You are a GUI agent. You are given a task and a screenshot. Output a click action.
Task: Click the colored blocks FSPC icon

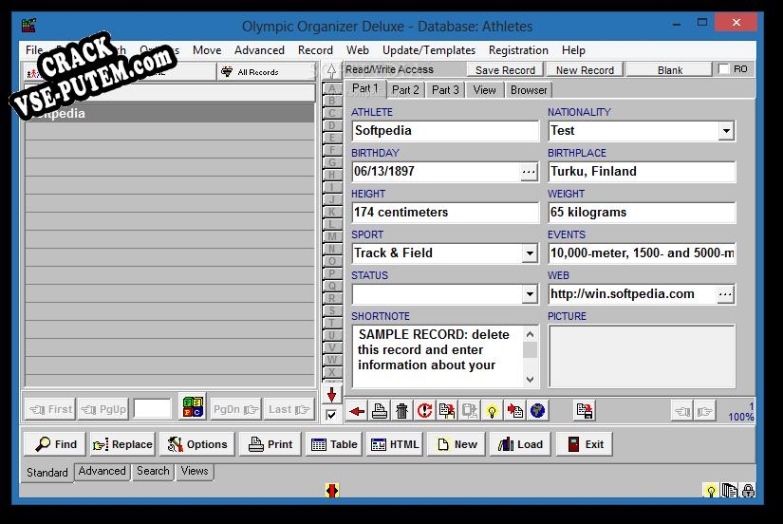point(193,407)
